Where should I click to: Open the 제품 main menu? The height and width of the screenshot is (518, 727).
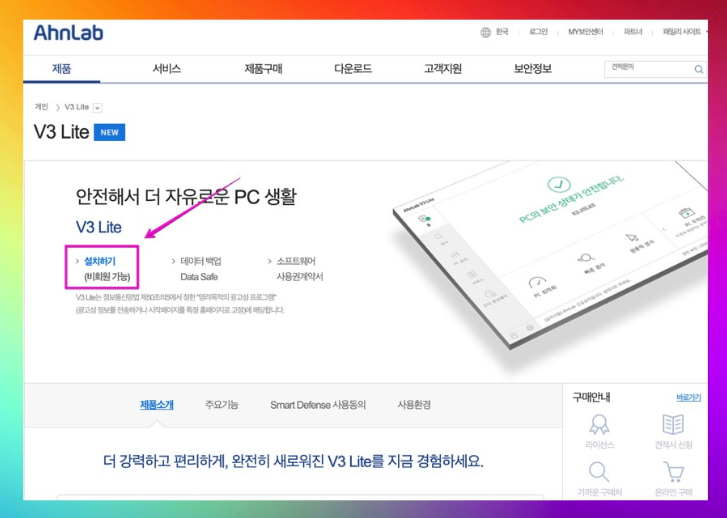62,69
